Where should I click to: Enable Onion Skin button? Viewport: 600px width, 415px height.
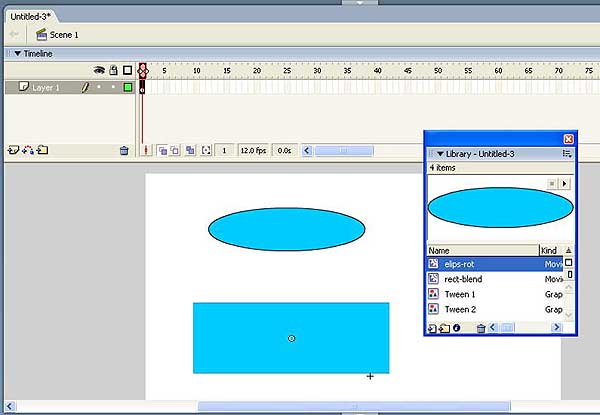click(161, 150)
